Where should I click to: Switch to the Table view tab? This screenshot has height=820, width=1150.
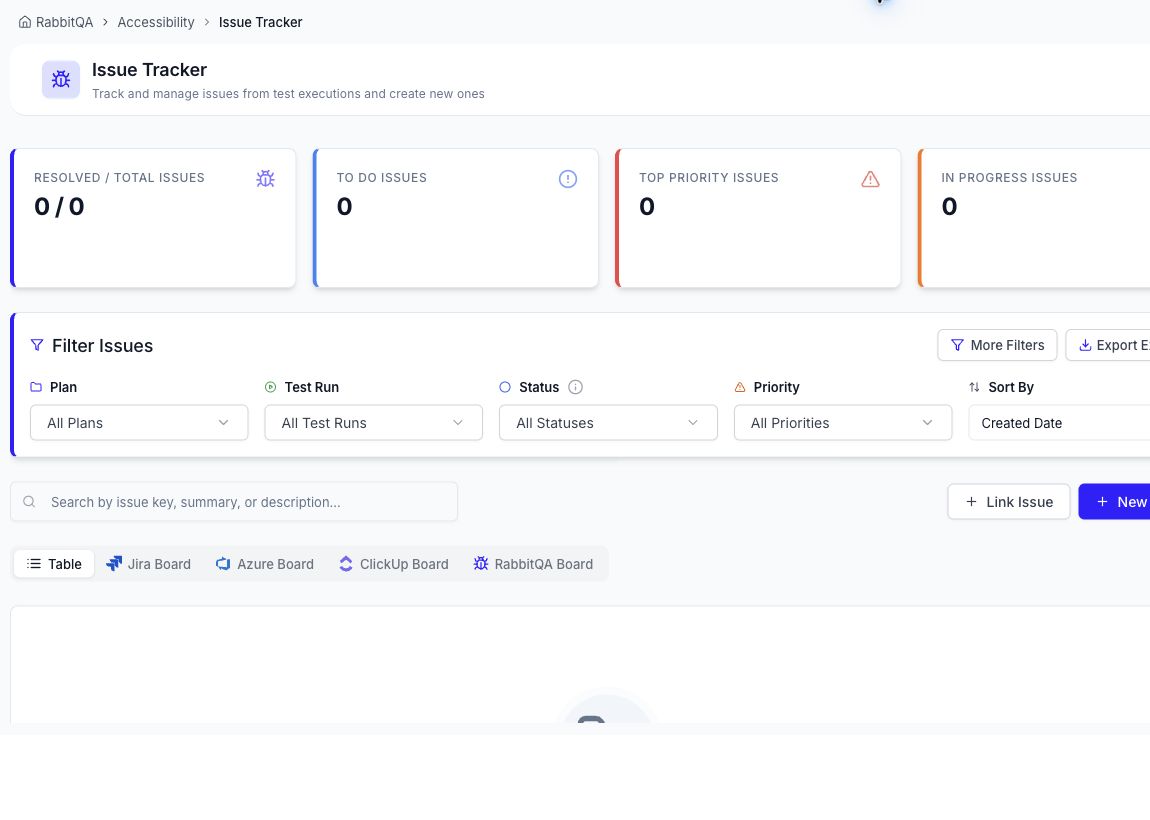[54, 563]
